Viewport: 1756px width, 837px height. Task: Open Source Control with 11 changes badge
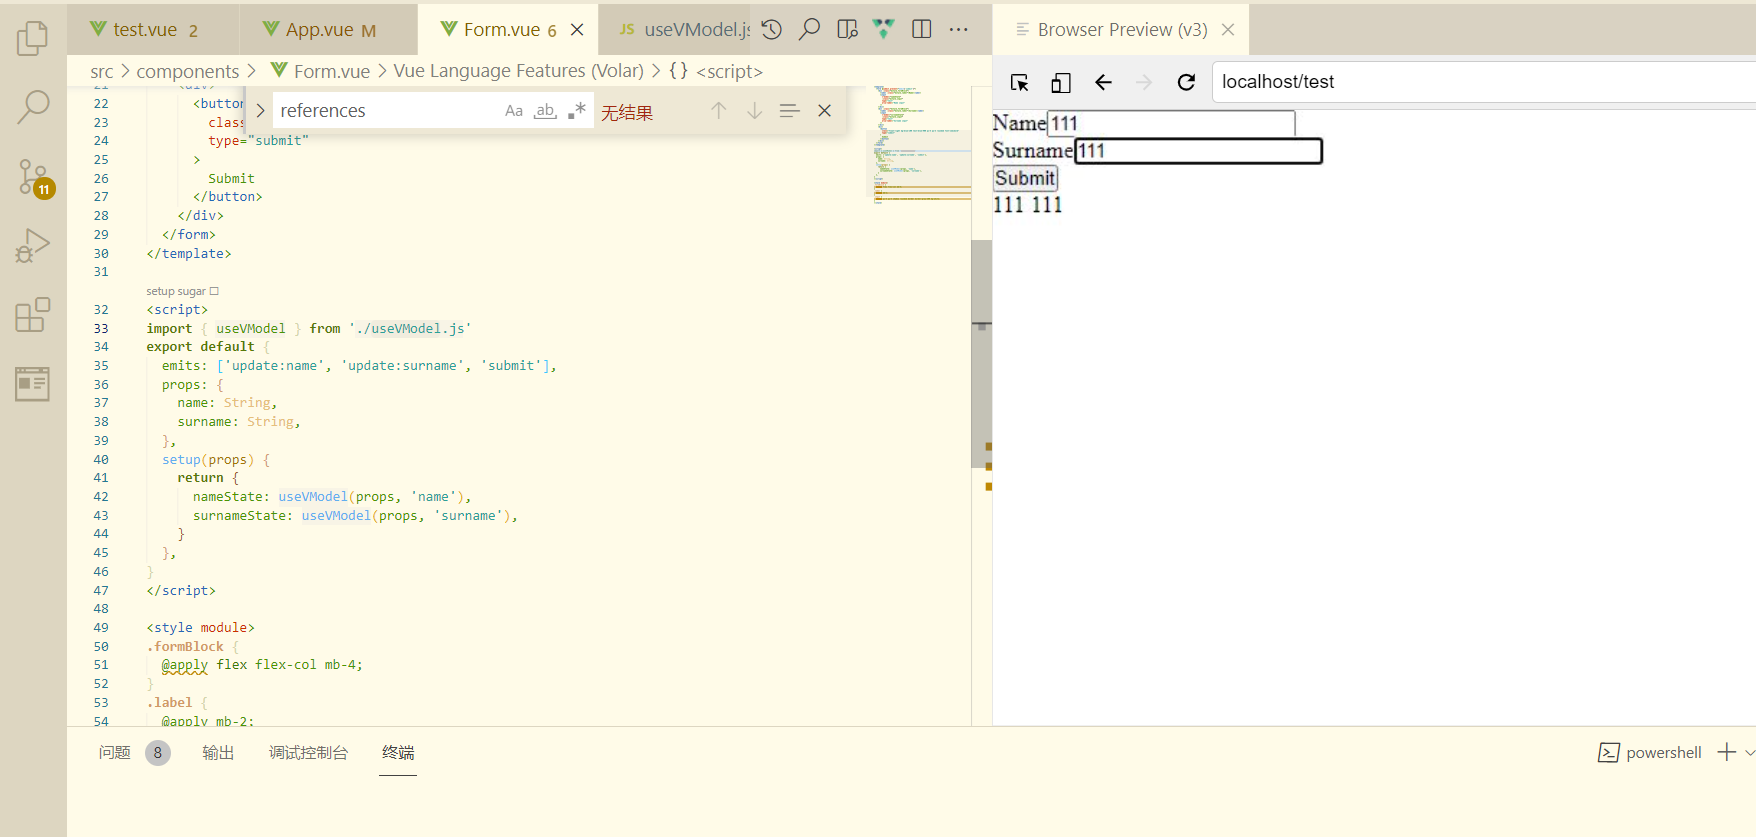34,178
